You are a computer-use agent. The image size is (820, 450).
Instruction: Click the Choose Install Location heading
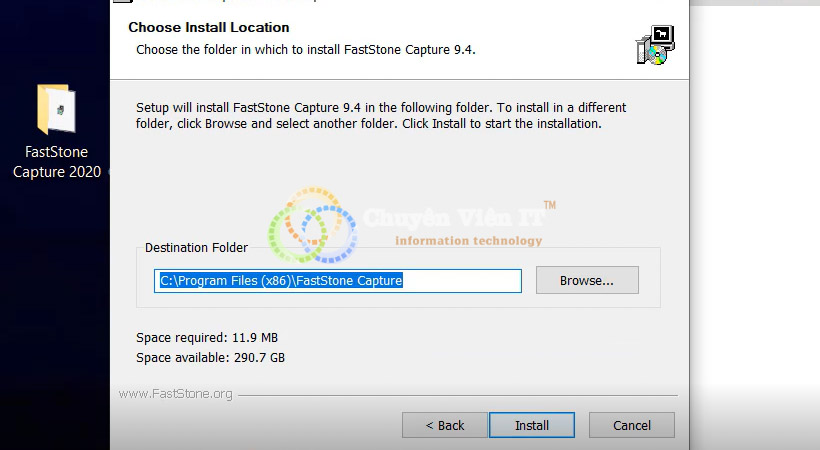[x=209, y=27]
